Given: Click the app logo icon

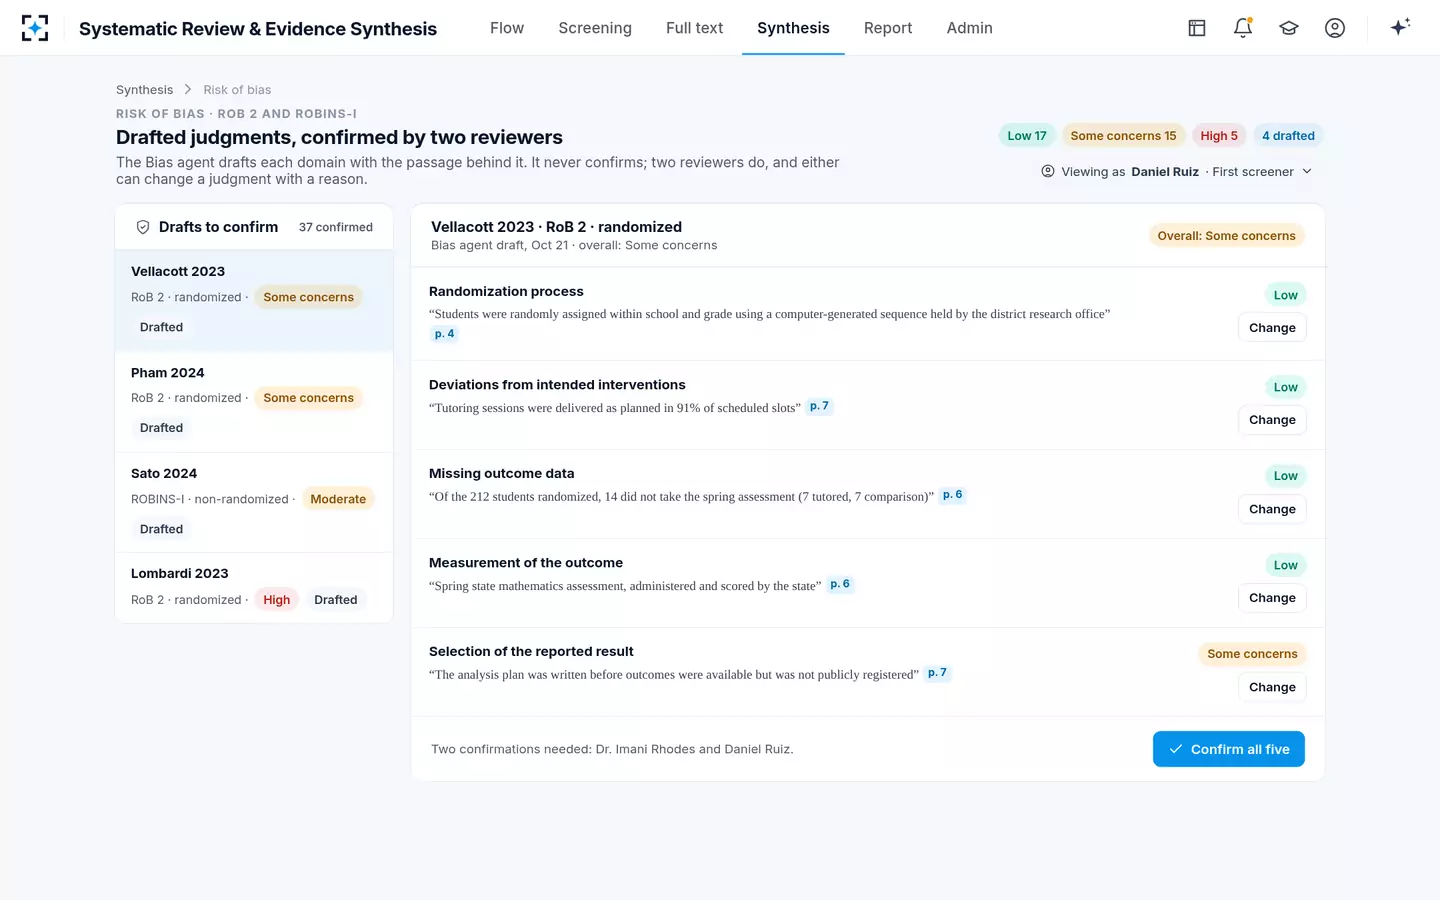Looking at the screenshot, I should [x=35, y=28].
